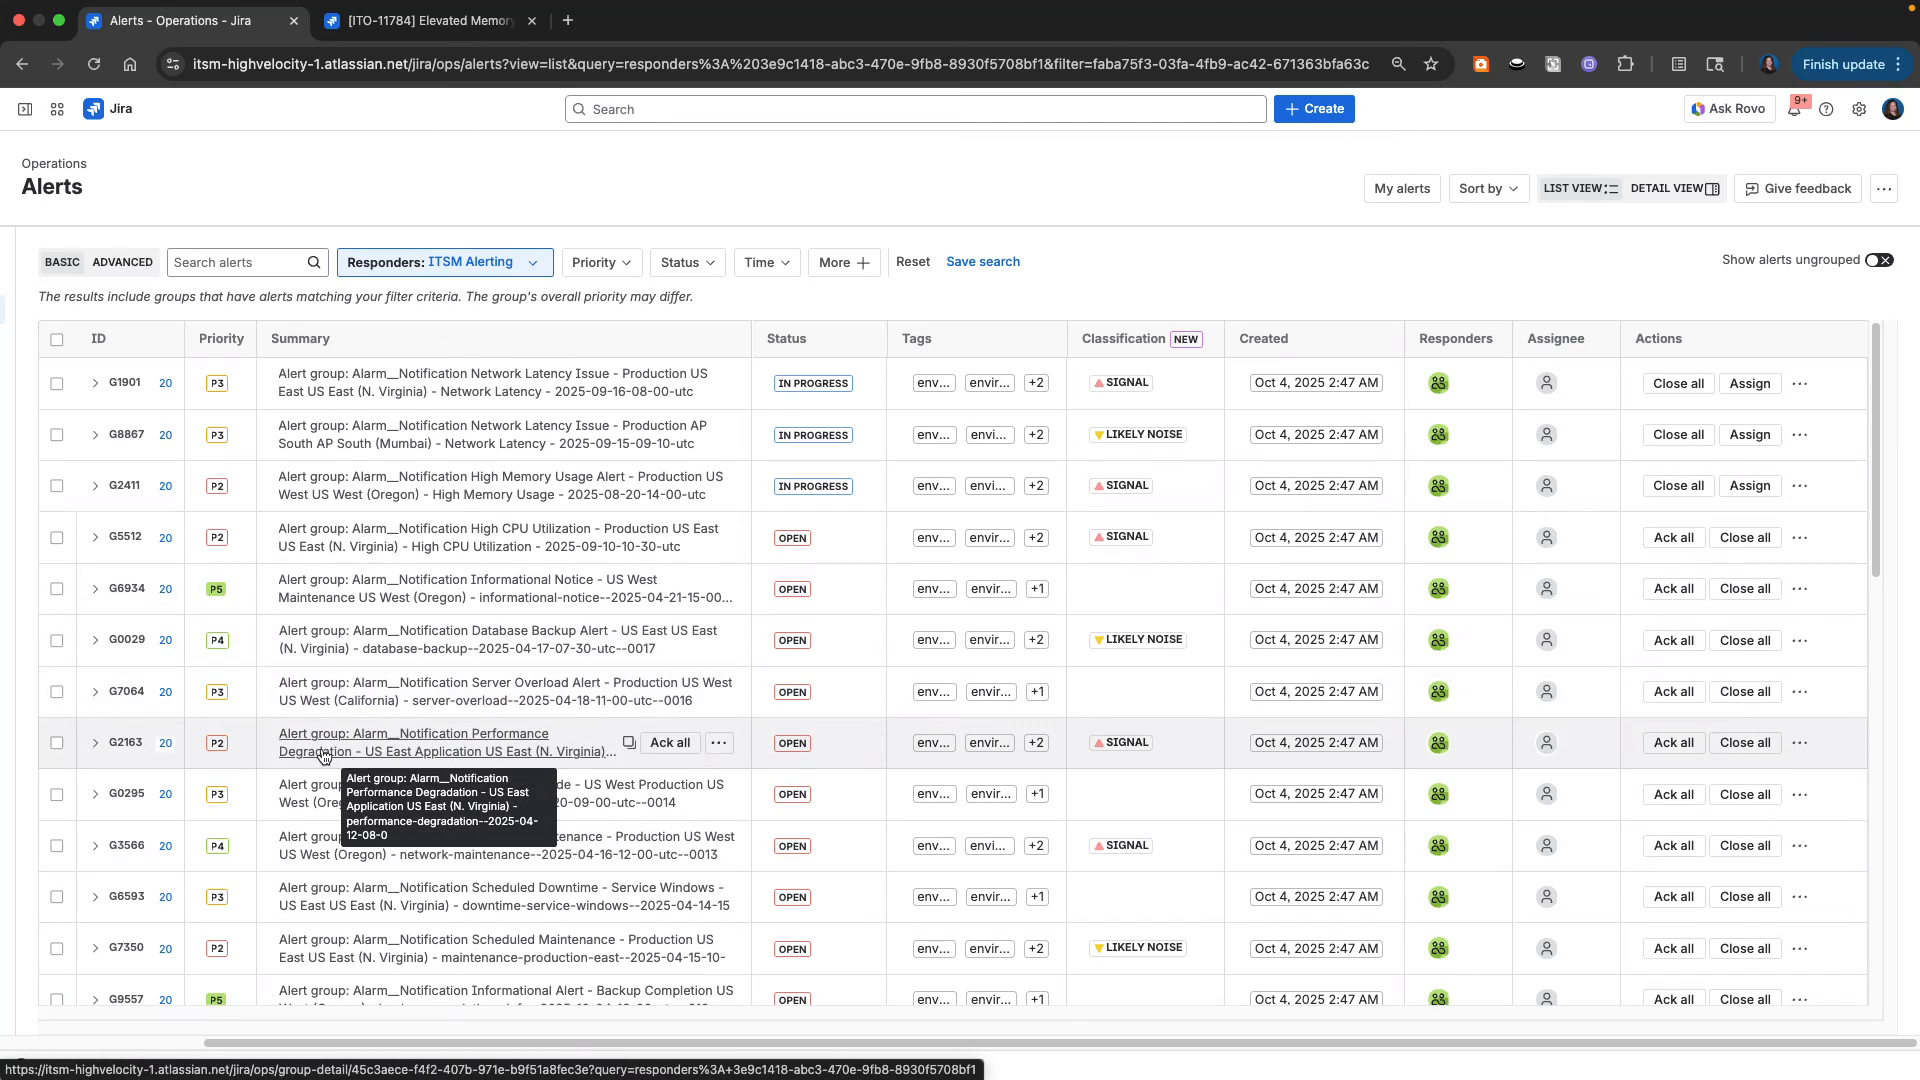The height and width of the screenshot is (1080, 1920).
Task: Click the copy icon next to alert G2163
Action: point(629,743)
